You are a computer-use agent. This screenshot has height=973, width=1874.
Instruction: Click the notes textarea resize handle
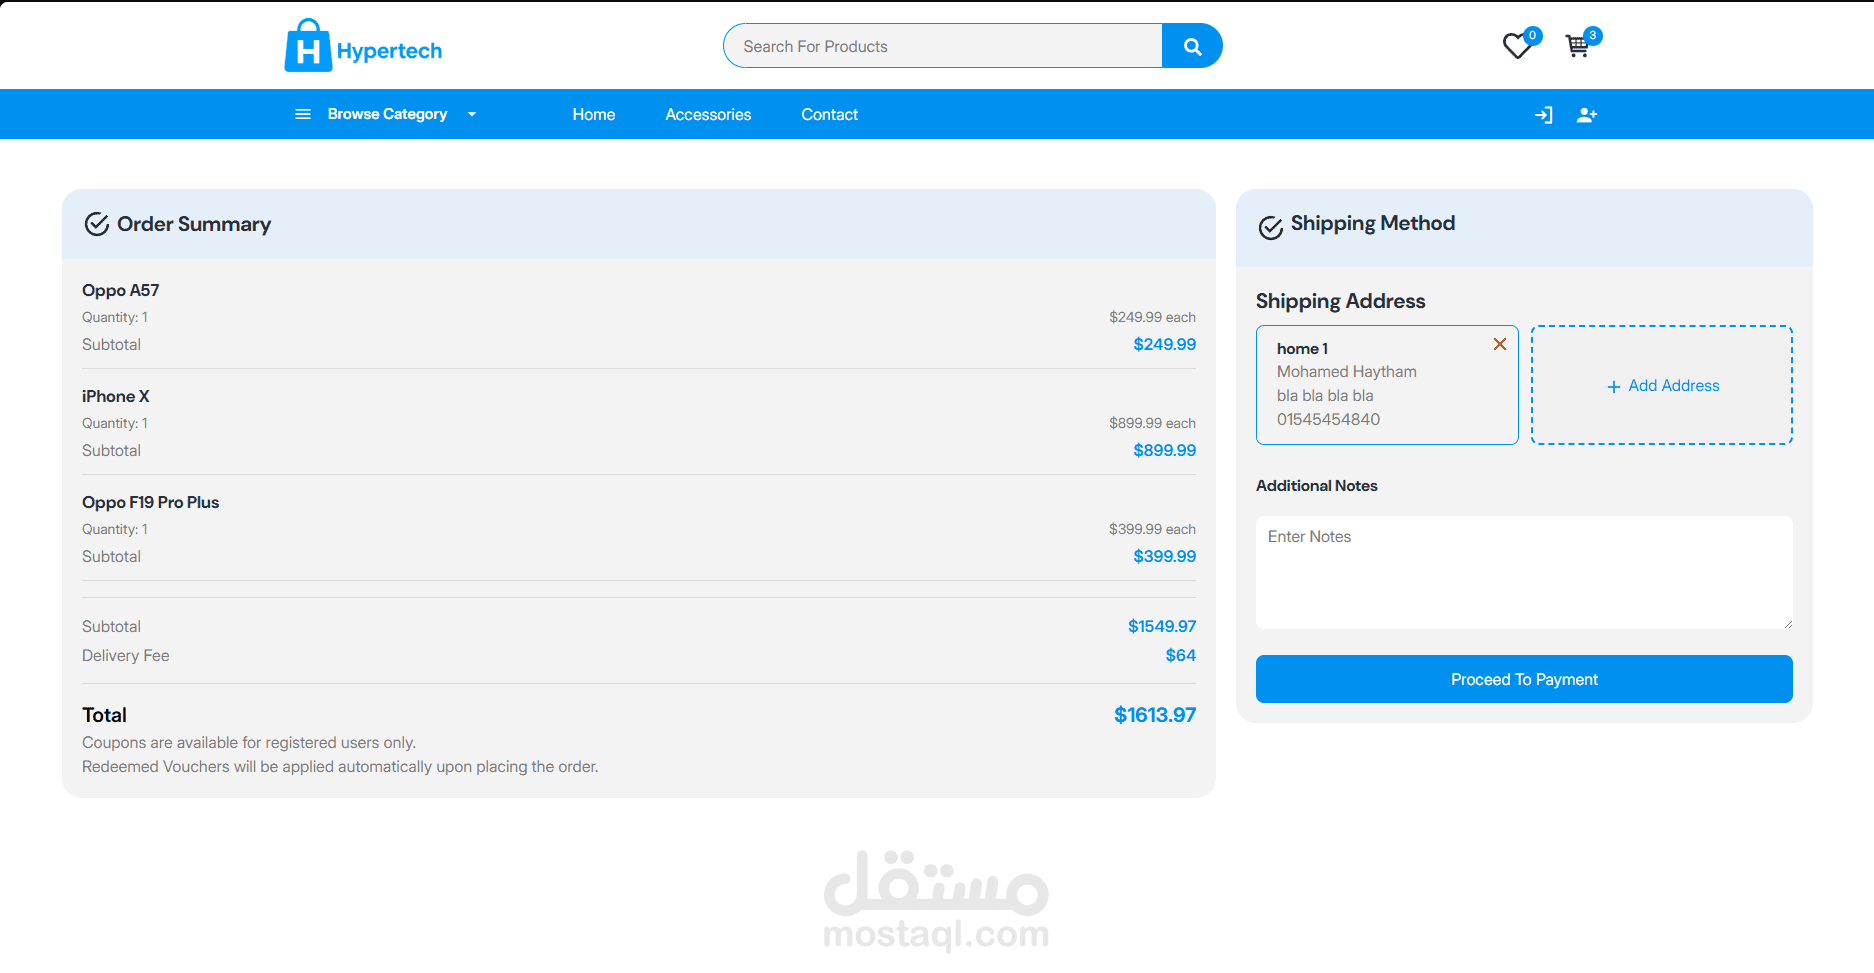click(1787, 623)
